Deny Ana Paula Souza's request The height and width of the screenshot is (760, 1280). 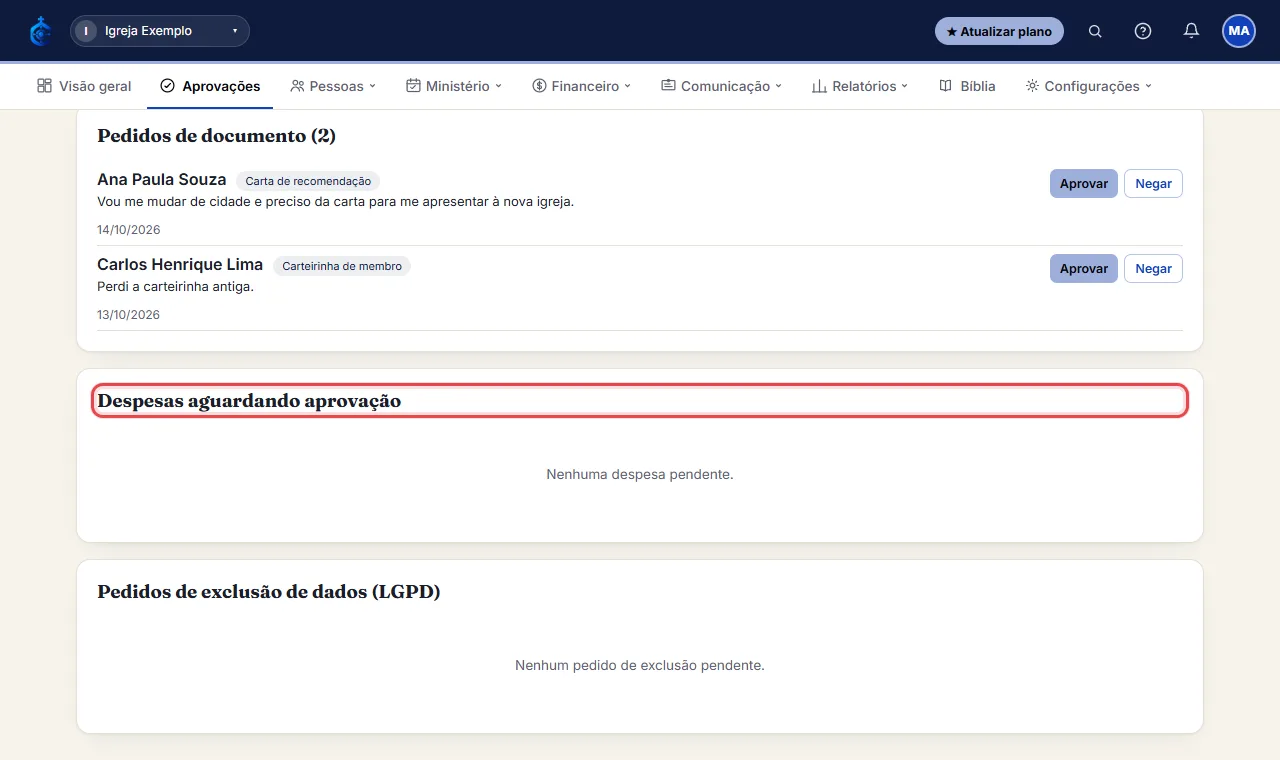[x=1153, y=184]
